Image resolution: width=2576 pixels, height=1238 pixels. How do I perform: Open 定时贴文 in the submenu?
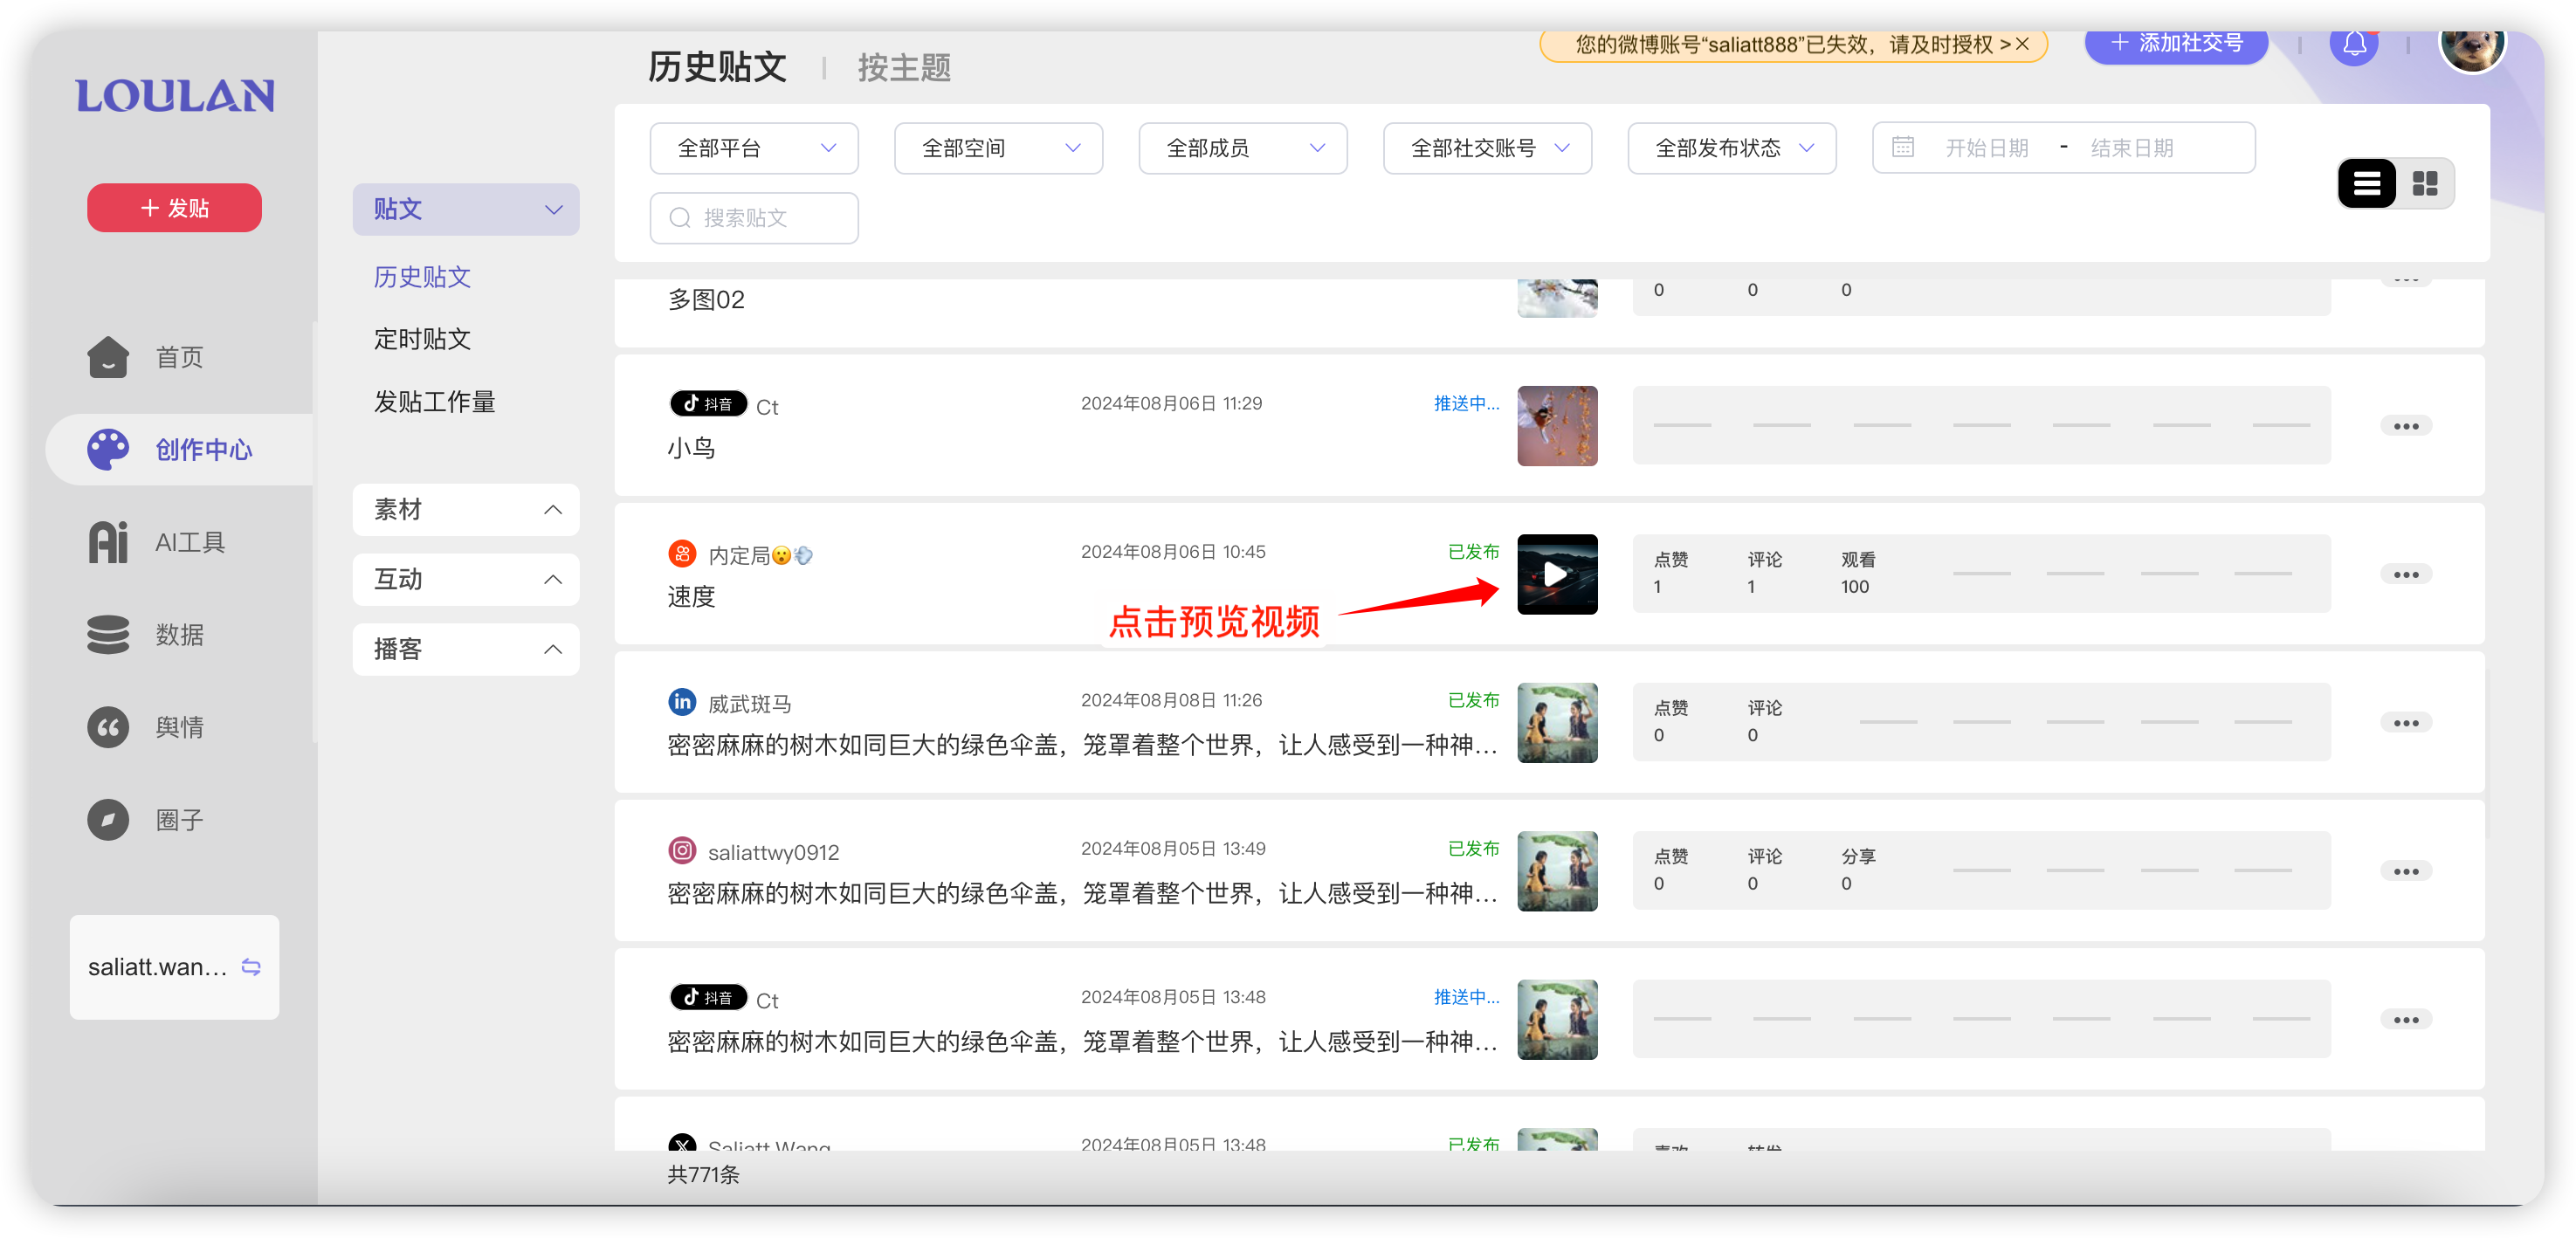pyautogui.click(x=422, y=339)
